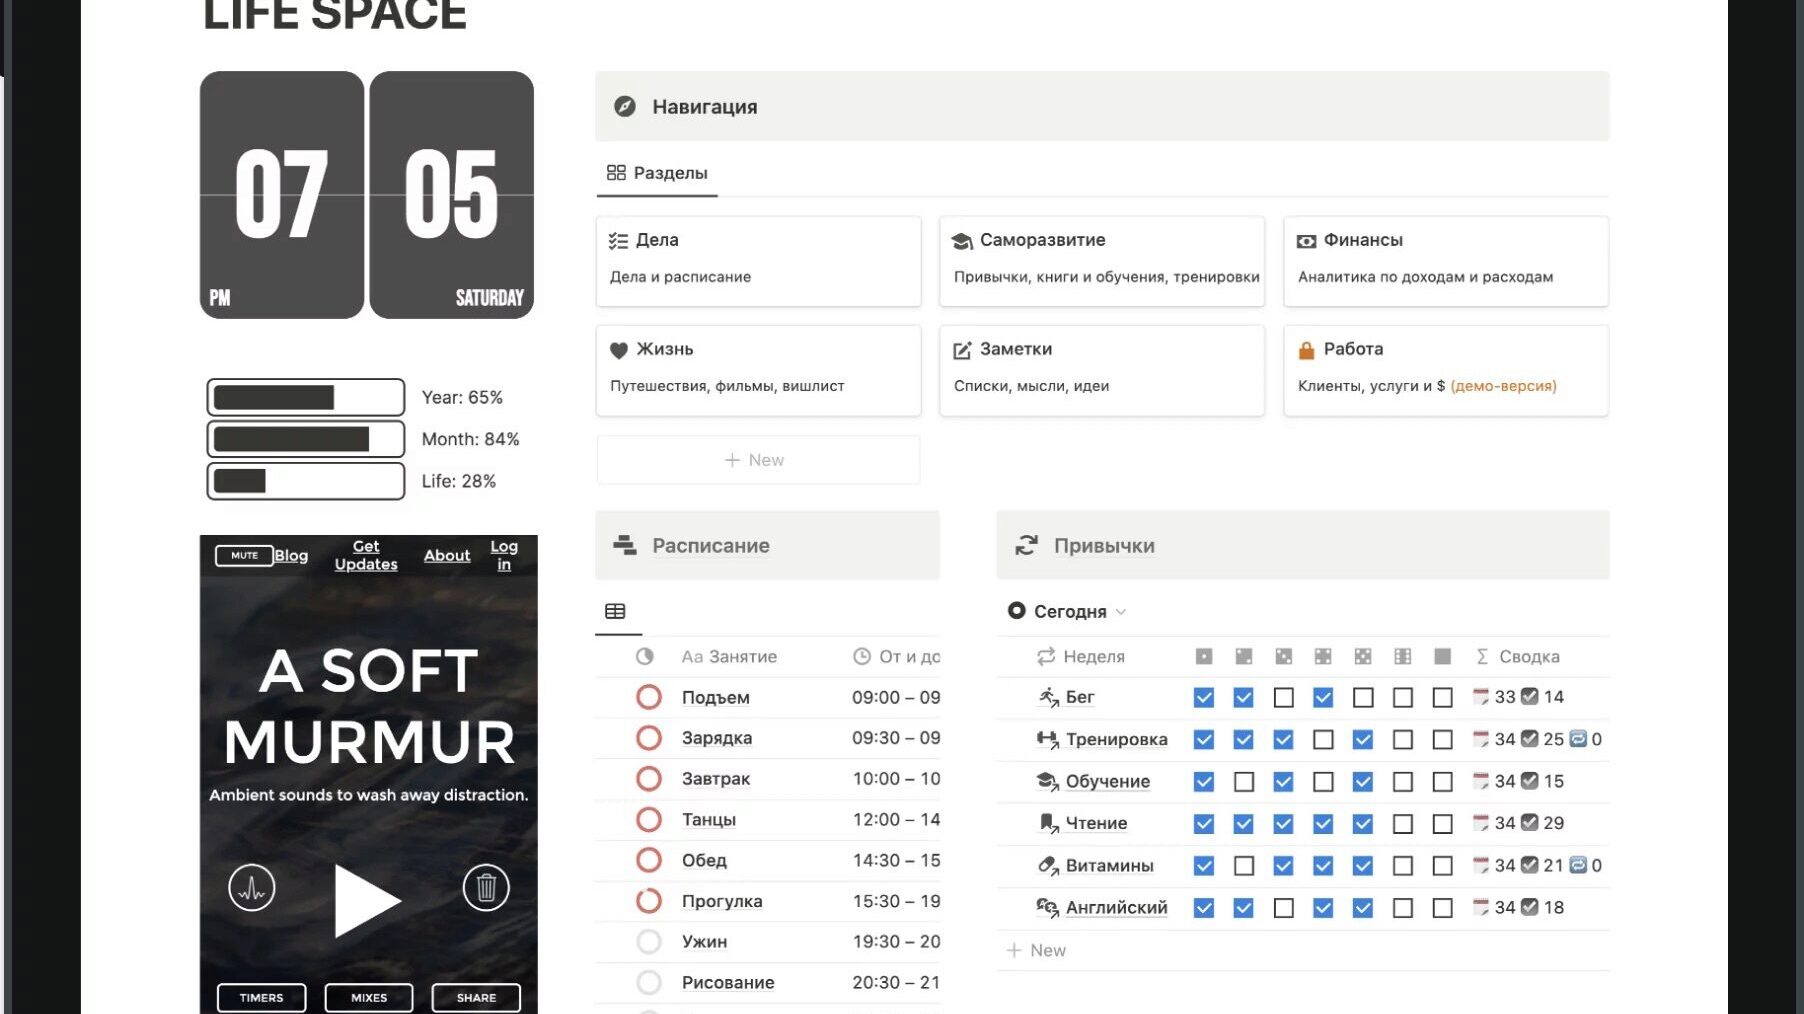The height and width of the screenshot is (1014, 1804).
Task: Select the Разделы tab
Action: (657, 173)
